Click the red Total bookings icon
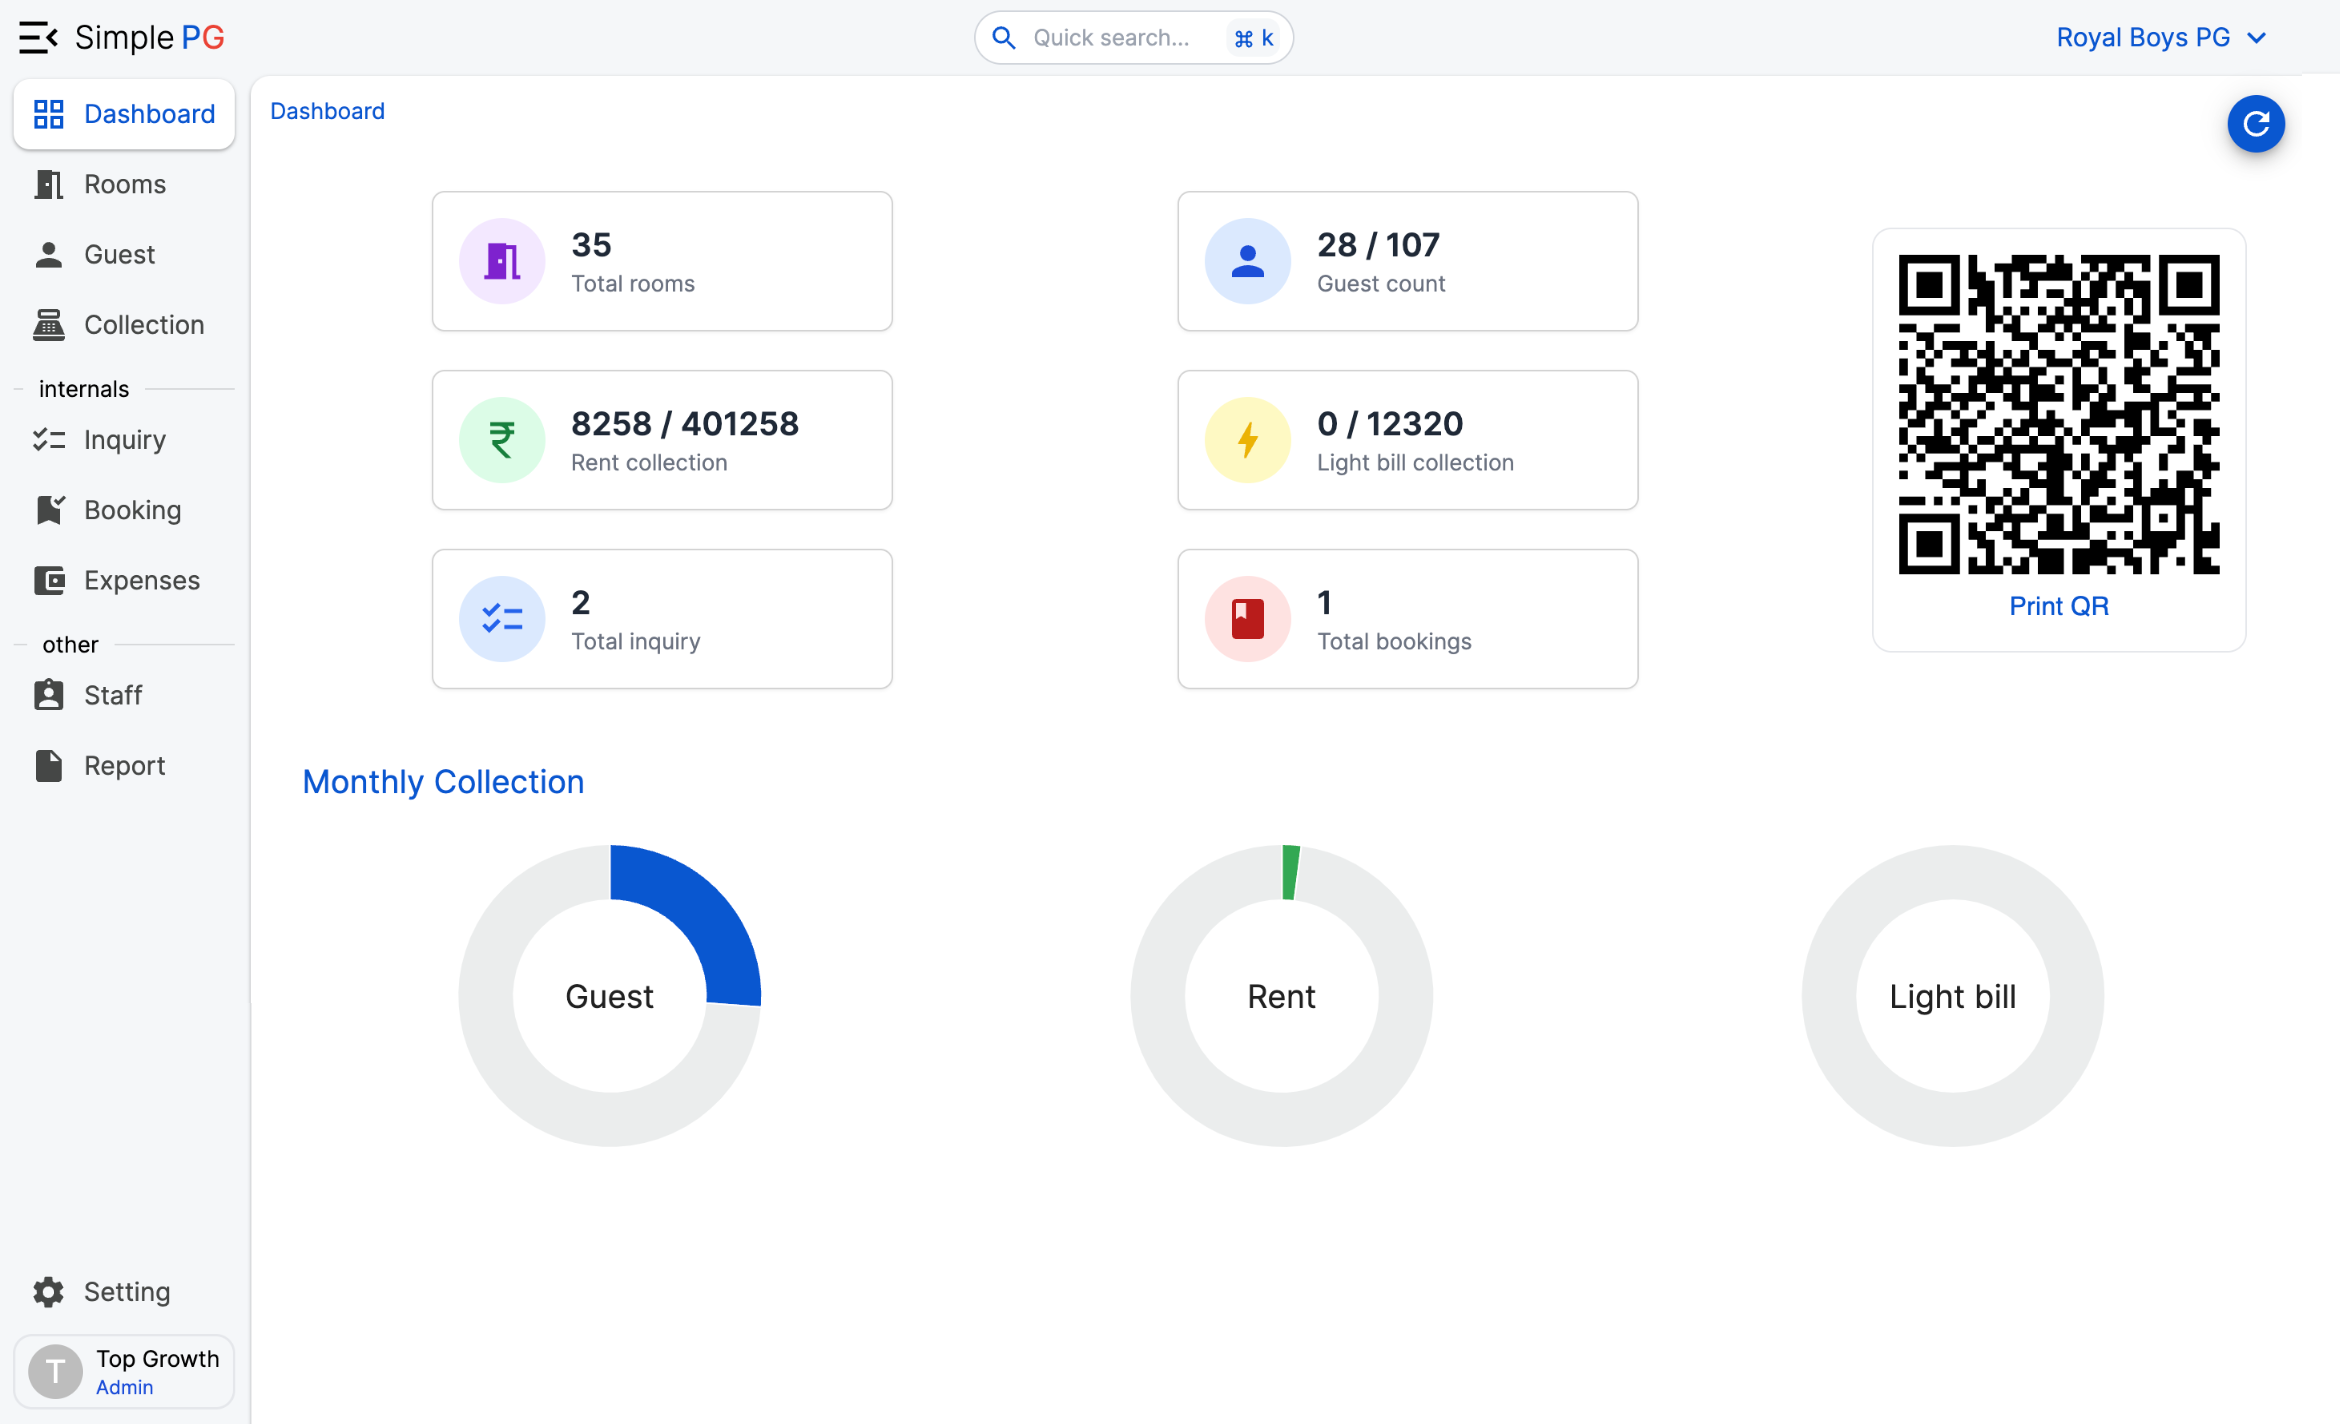 tap(1247, 619)
